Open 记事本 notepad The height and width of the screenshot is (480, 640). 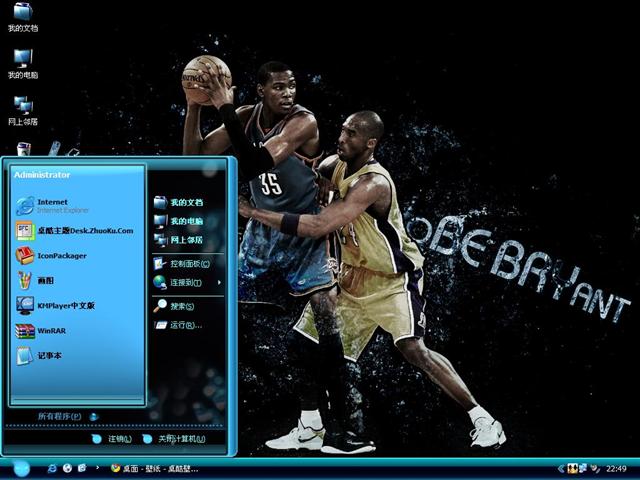(39, 356)
